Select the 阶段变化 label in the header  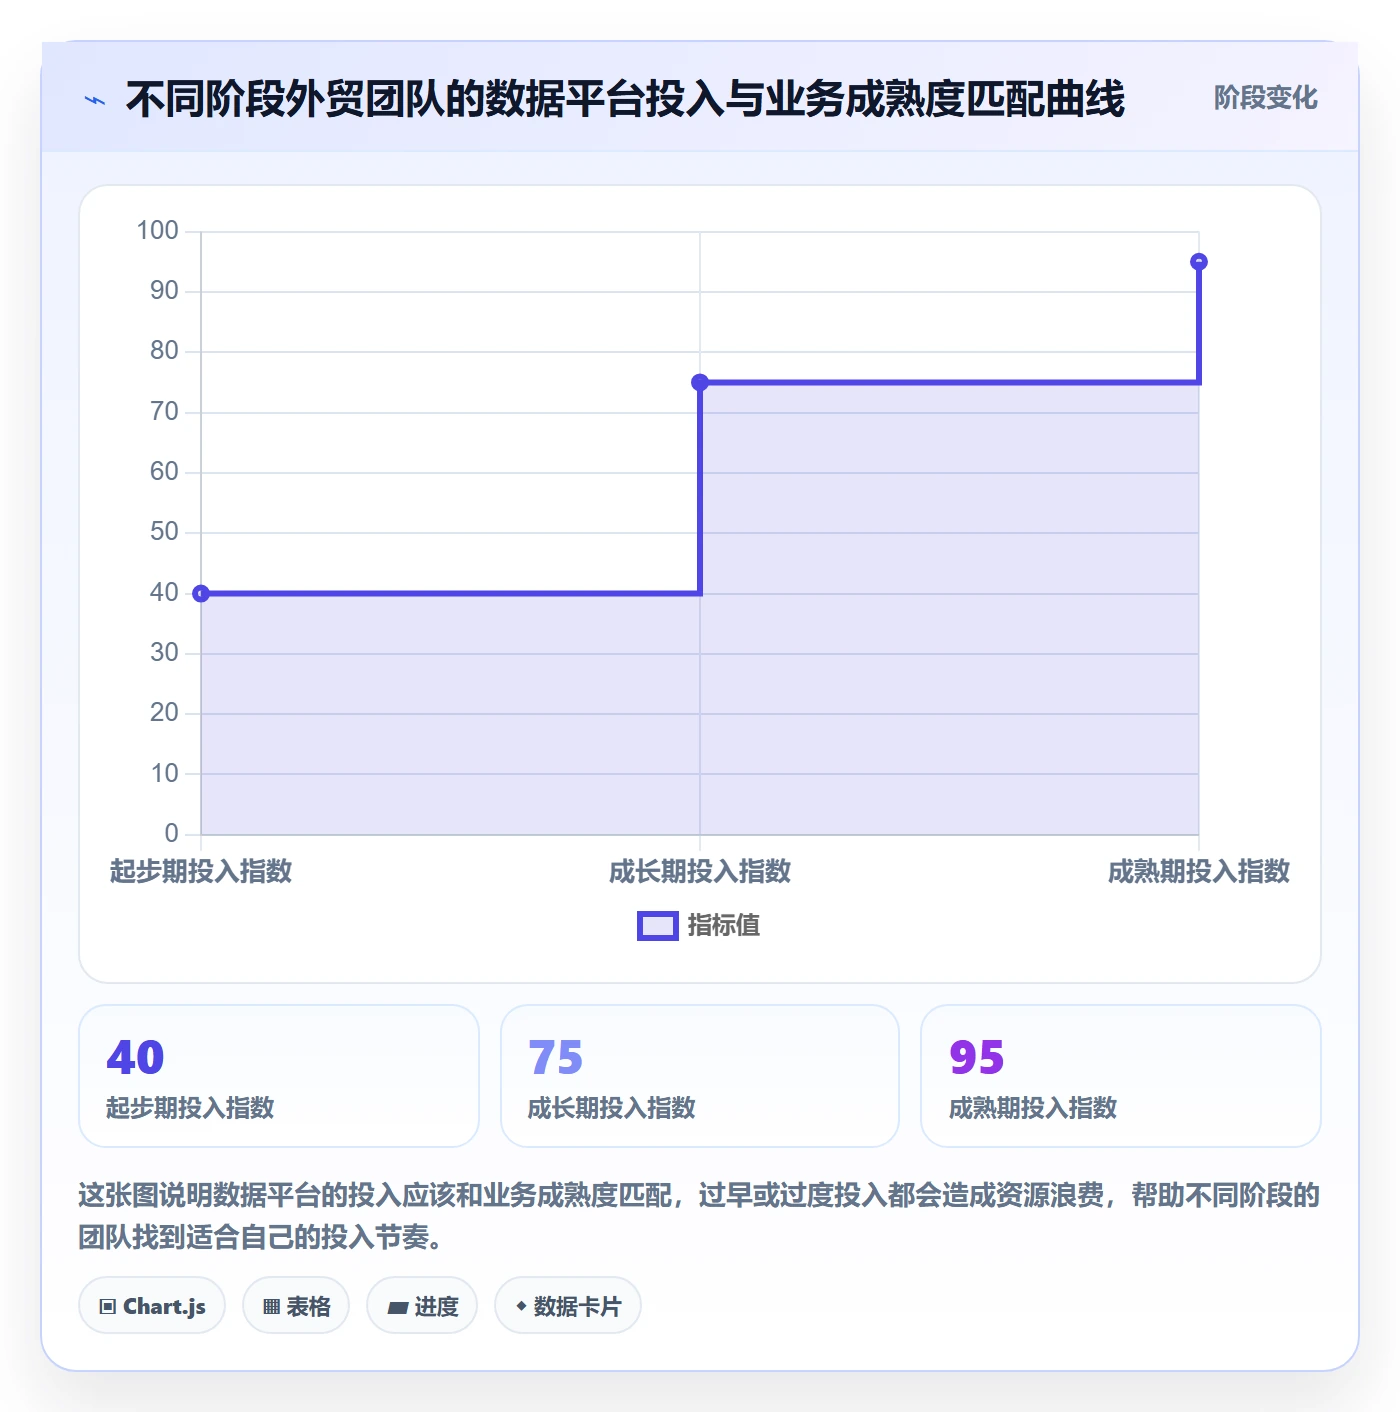pos(1265,98)
